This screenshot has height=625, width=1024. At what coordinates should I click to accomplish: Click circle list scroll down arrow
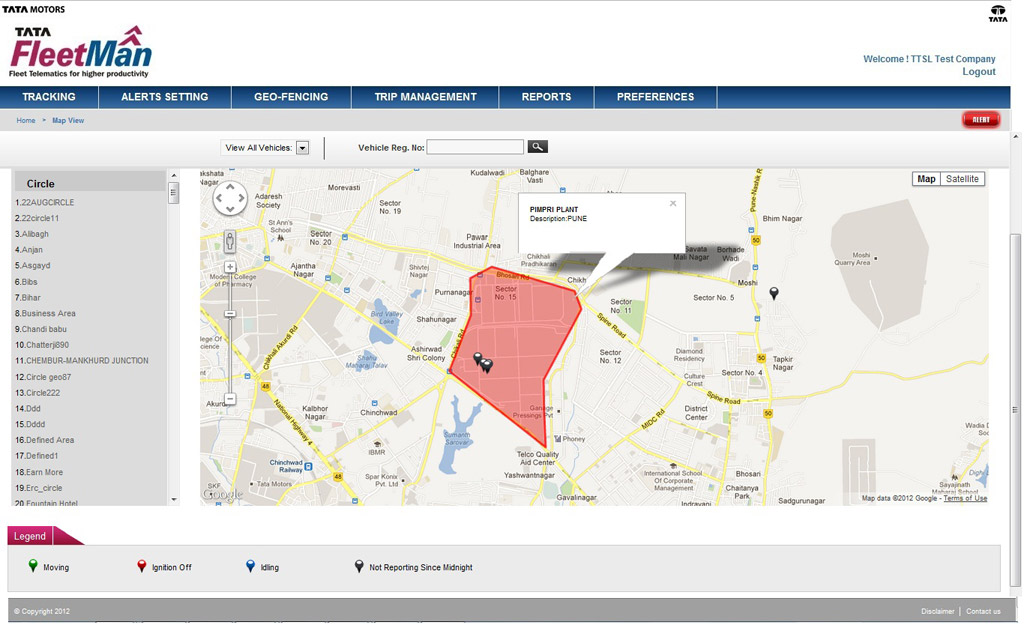point(173,500)
